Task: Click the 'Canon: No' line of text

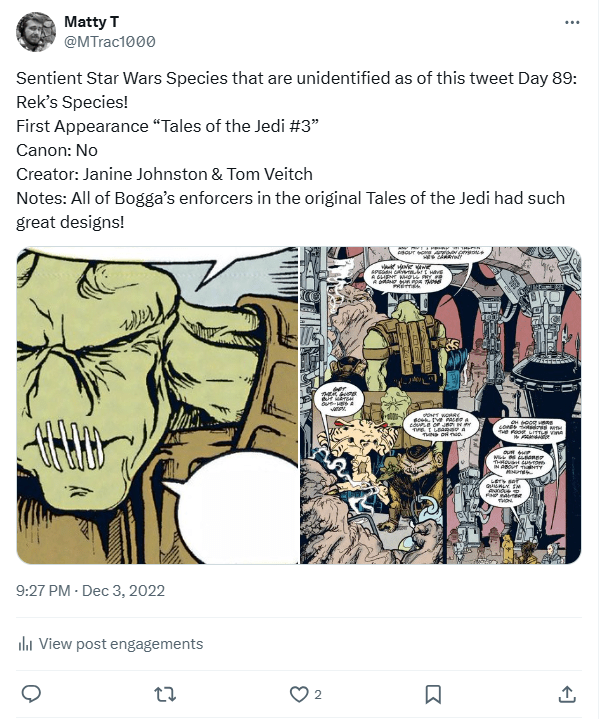Action: (x=57, y=150)
